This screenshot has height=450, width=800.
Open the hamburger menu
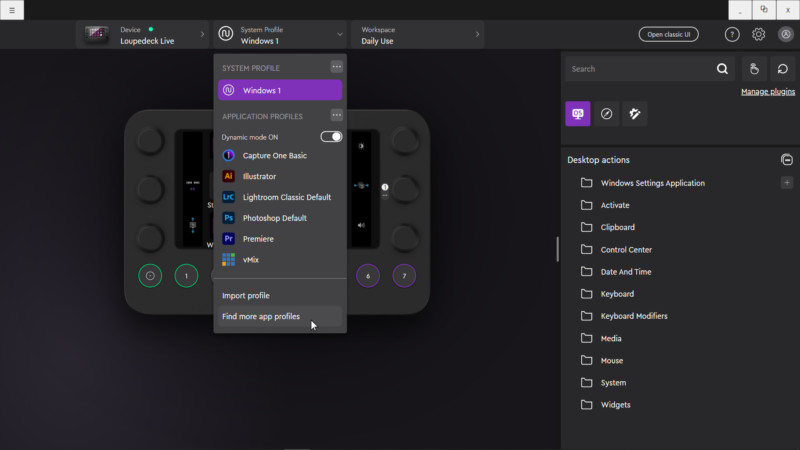coord(12,10)
